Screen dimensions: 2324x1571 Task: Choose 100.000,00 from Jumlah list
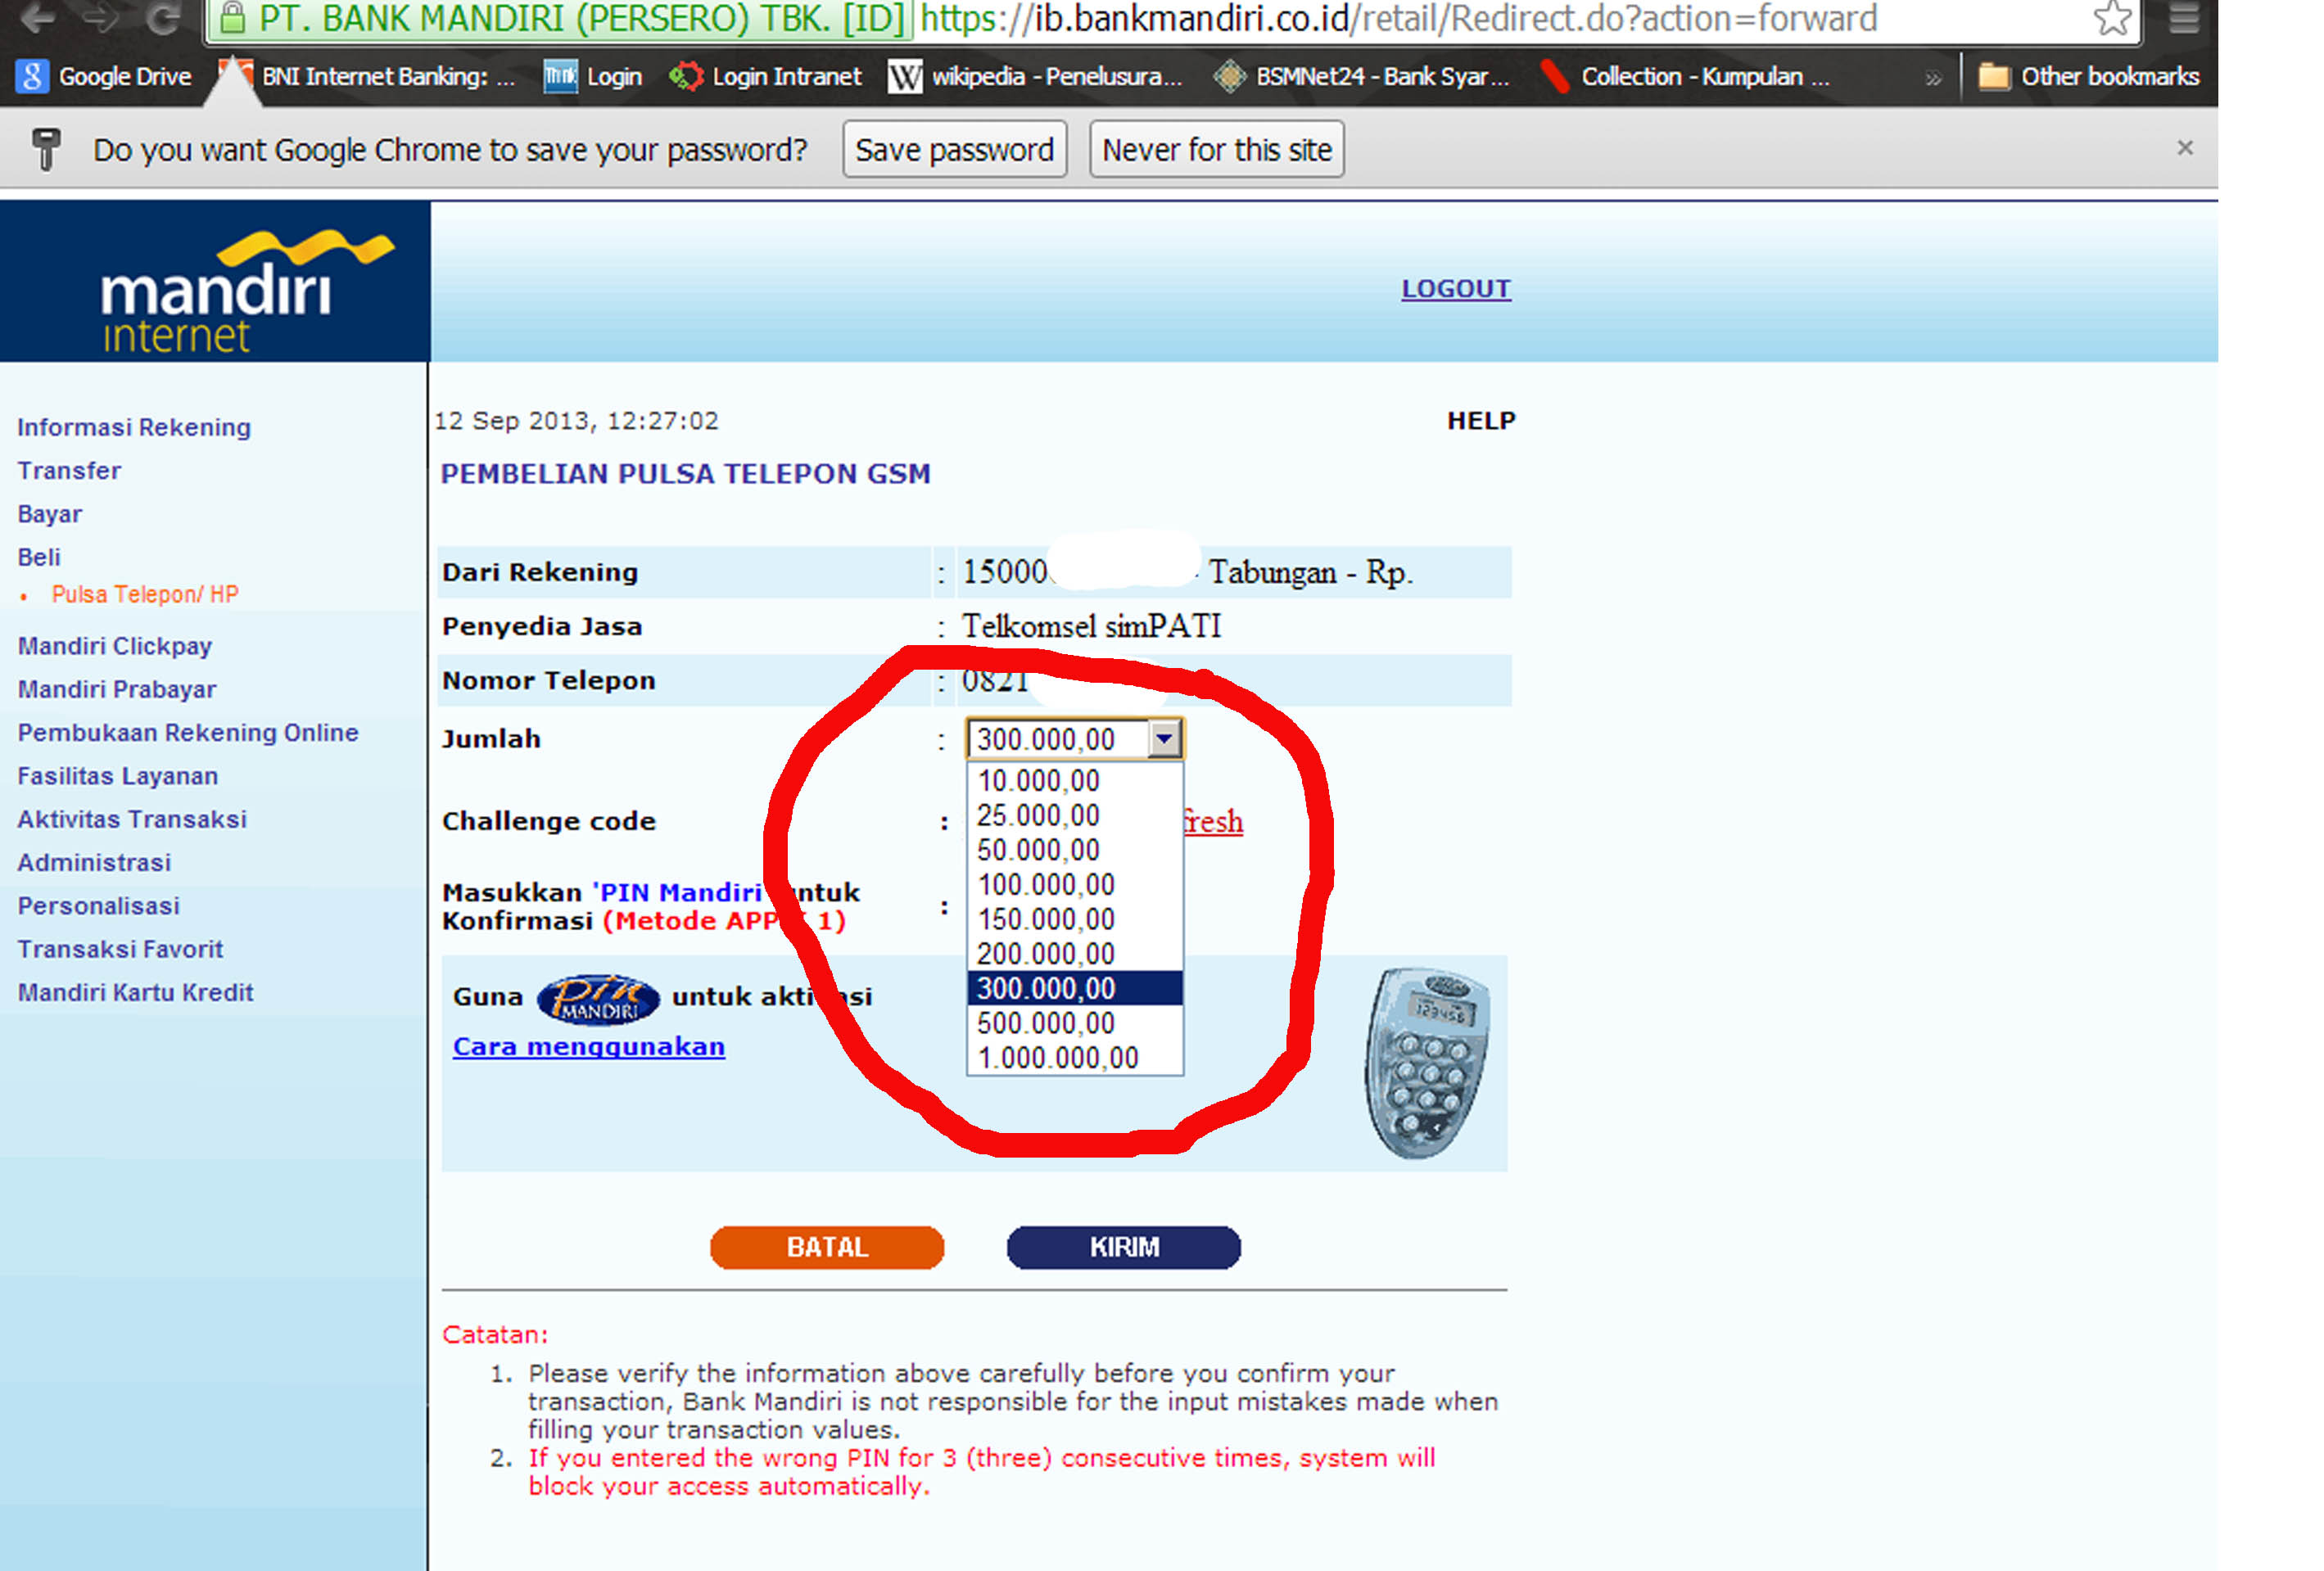click(x=1075, y=884)
